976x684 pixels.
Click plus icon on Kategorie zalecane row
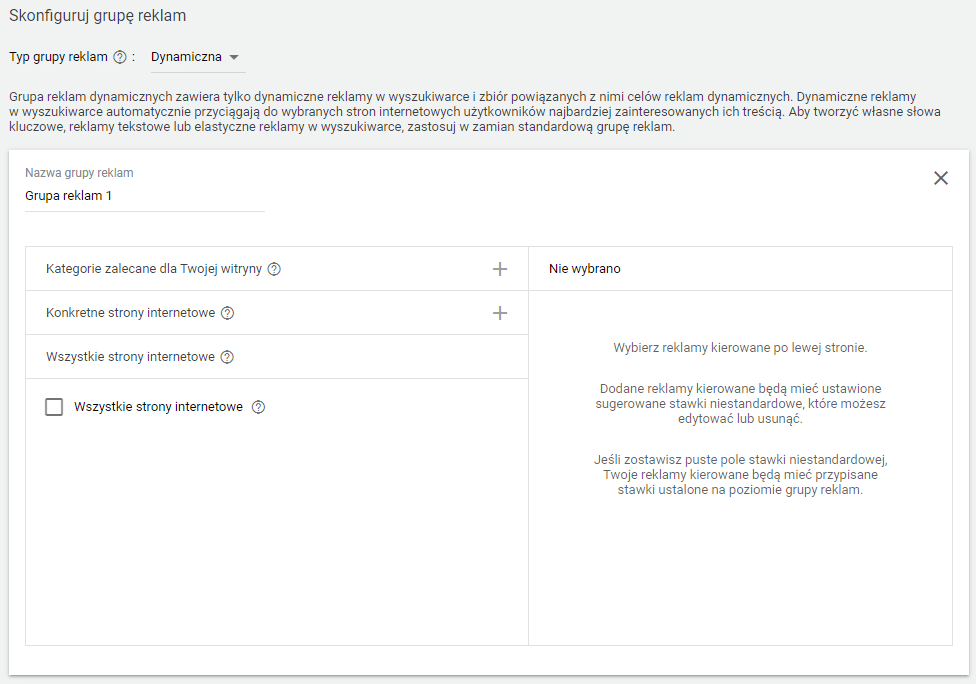pos(500,269)
